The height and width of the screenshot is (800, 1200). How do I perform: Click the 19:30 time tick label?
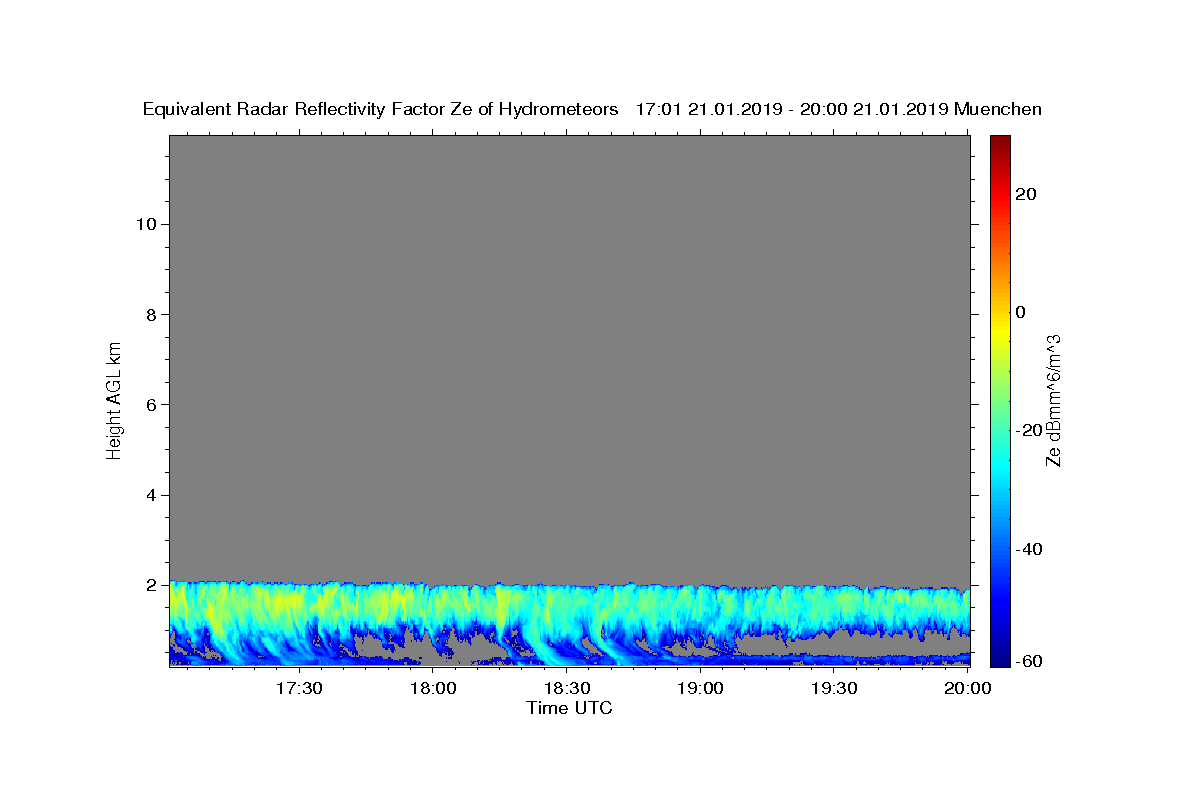tap(835, 688)
